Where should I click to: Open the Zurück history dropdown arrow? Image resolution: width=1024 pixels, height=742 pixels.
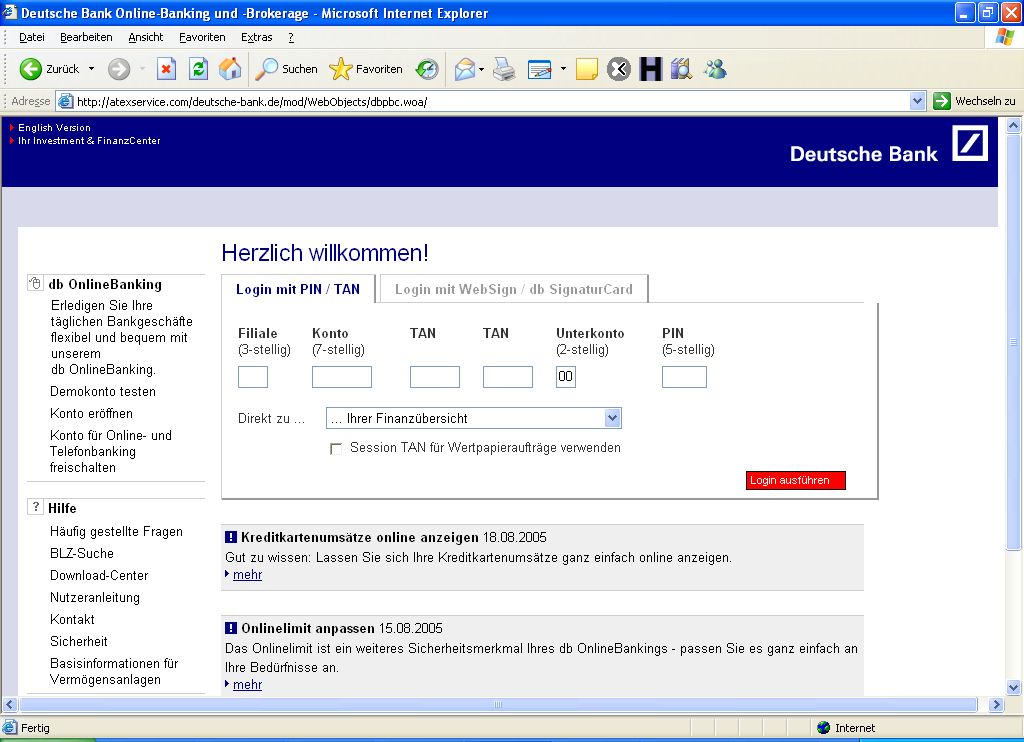[x=91, y=69]
